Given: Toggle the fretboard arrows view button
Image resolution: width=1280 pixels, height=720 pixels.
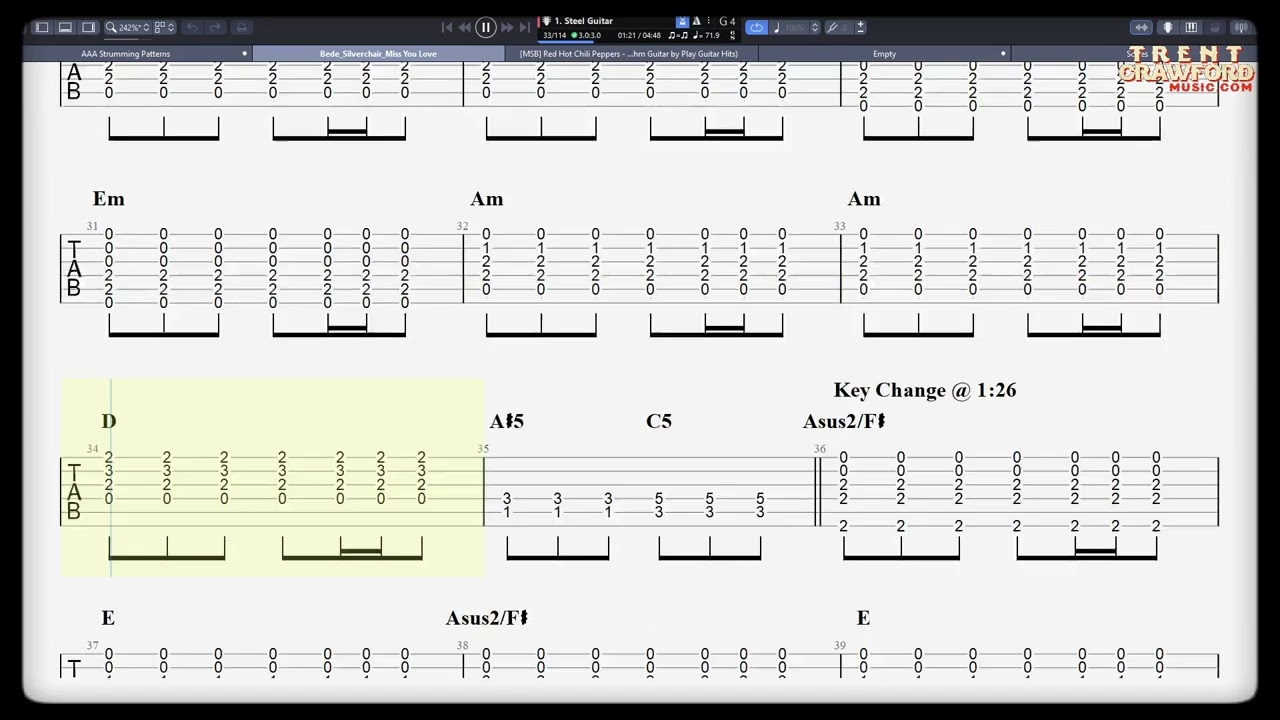Looking at the screenshot, I should [1141, 27].
